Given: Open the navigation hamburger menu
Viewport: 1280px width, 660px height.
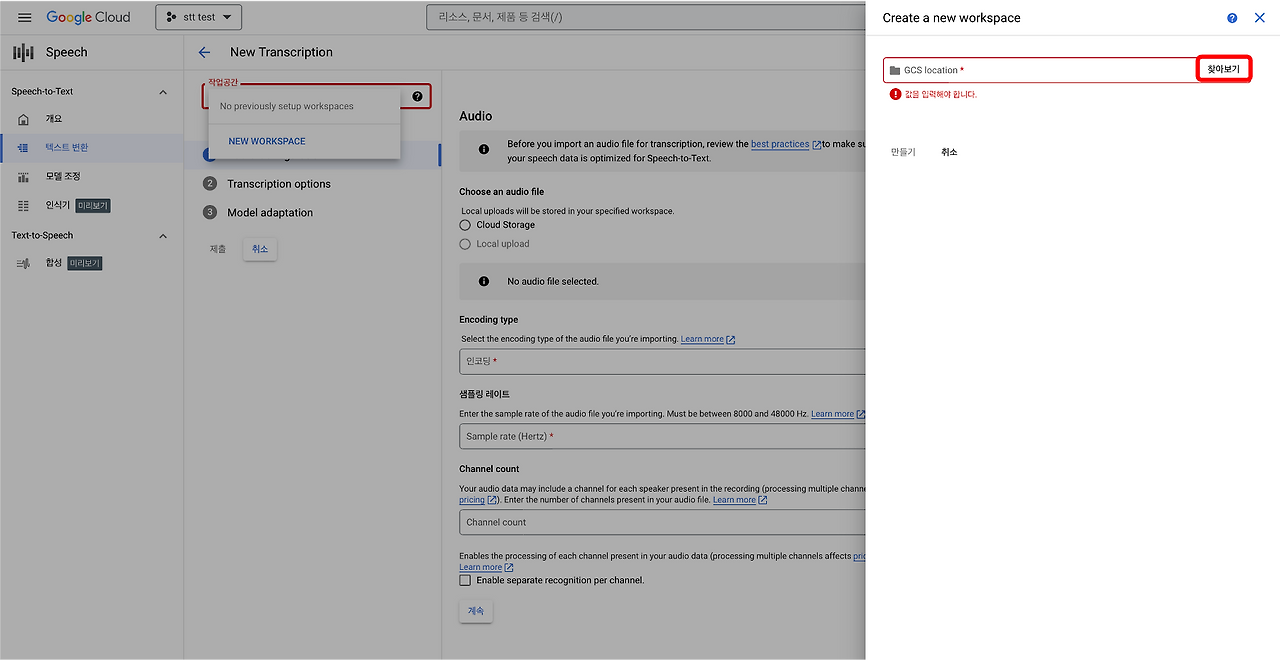Looking at the screenshot, I should 24,16.
